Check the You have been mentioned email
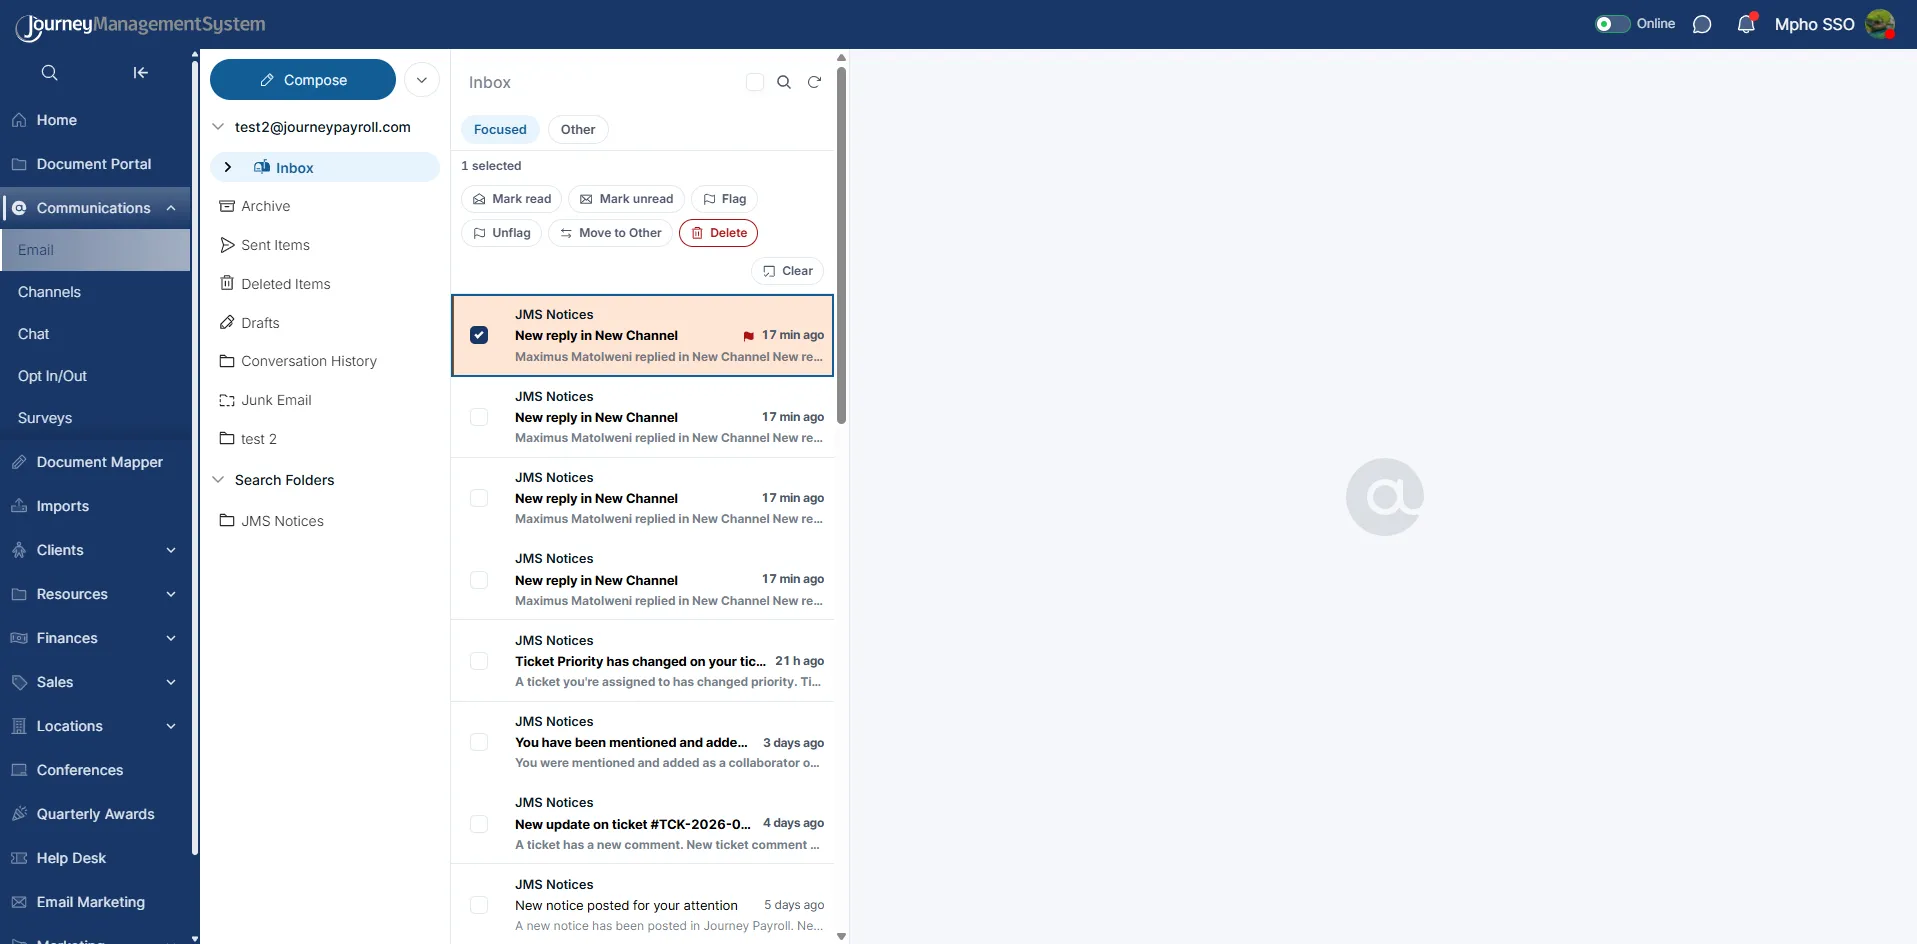 point(479,742)
